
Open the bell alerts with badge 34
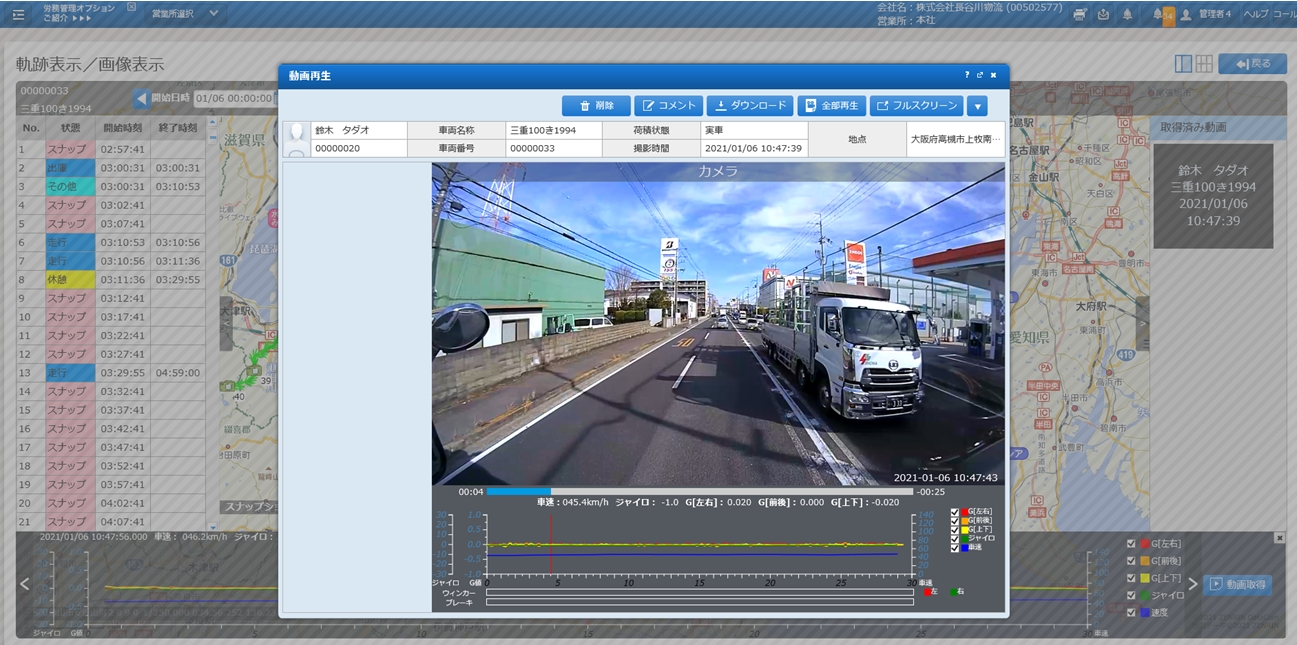click(1162, 15)
